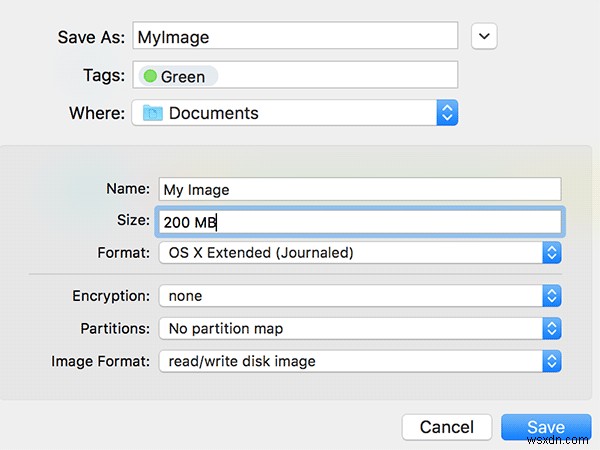
Task: Click the Encryption dropdown blue arrows
Action: pos(552,296)
